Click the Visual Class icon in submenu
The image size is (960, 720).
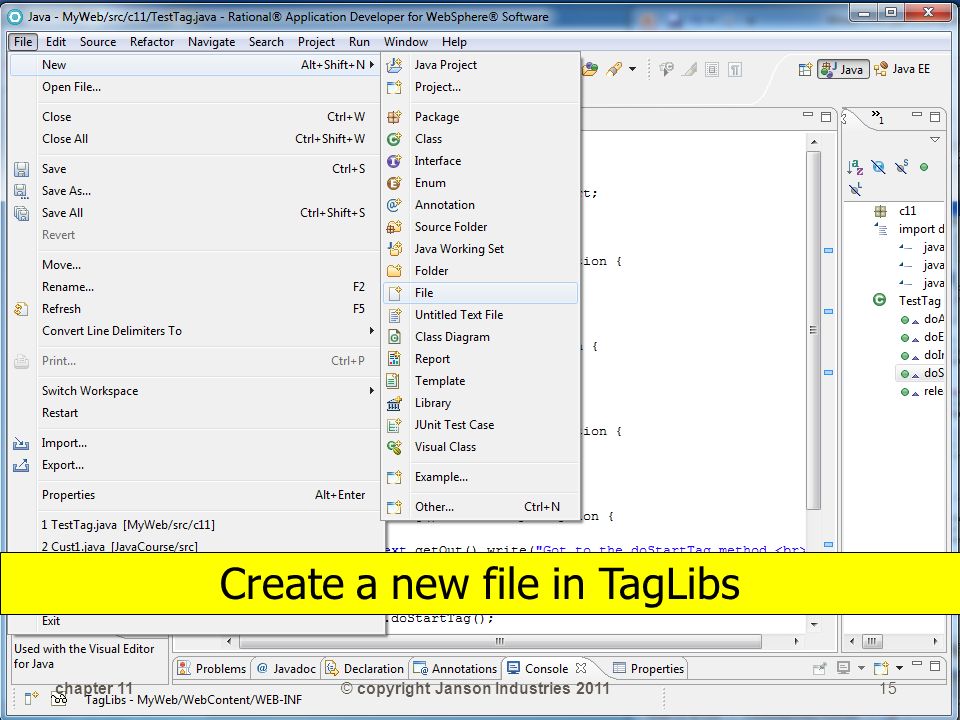(x=394, y=448)
